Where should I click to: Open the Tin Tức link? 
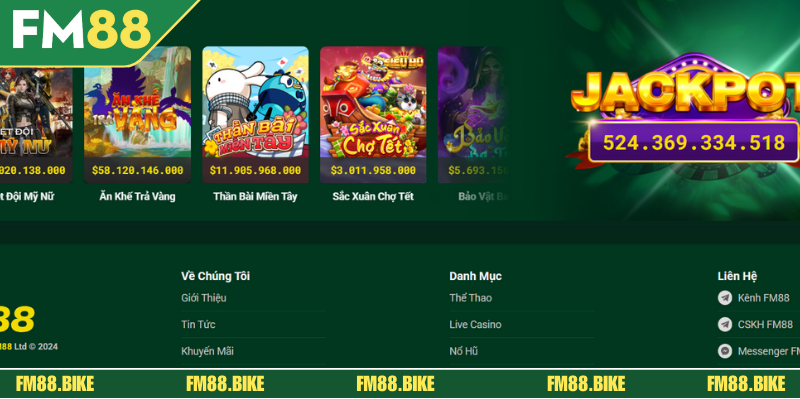[198, 324]
